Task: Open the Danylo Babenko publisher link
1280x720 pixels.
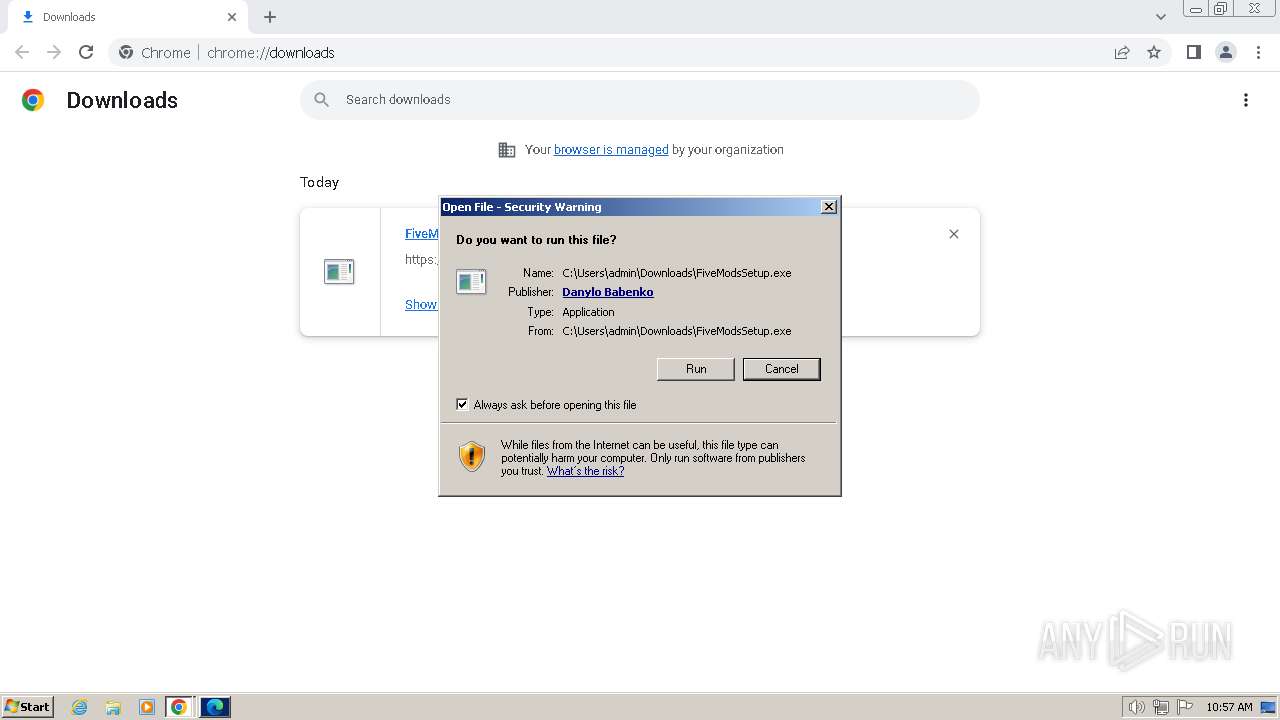Action: pyautogui.click(x=607, y=292)
